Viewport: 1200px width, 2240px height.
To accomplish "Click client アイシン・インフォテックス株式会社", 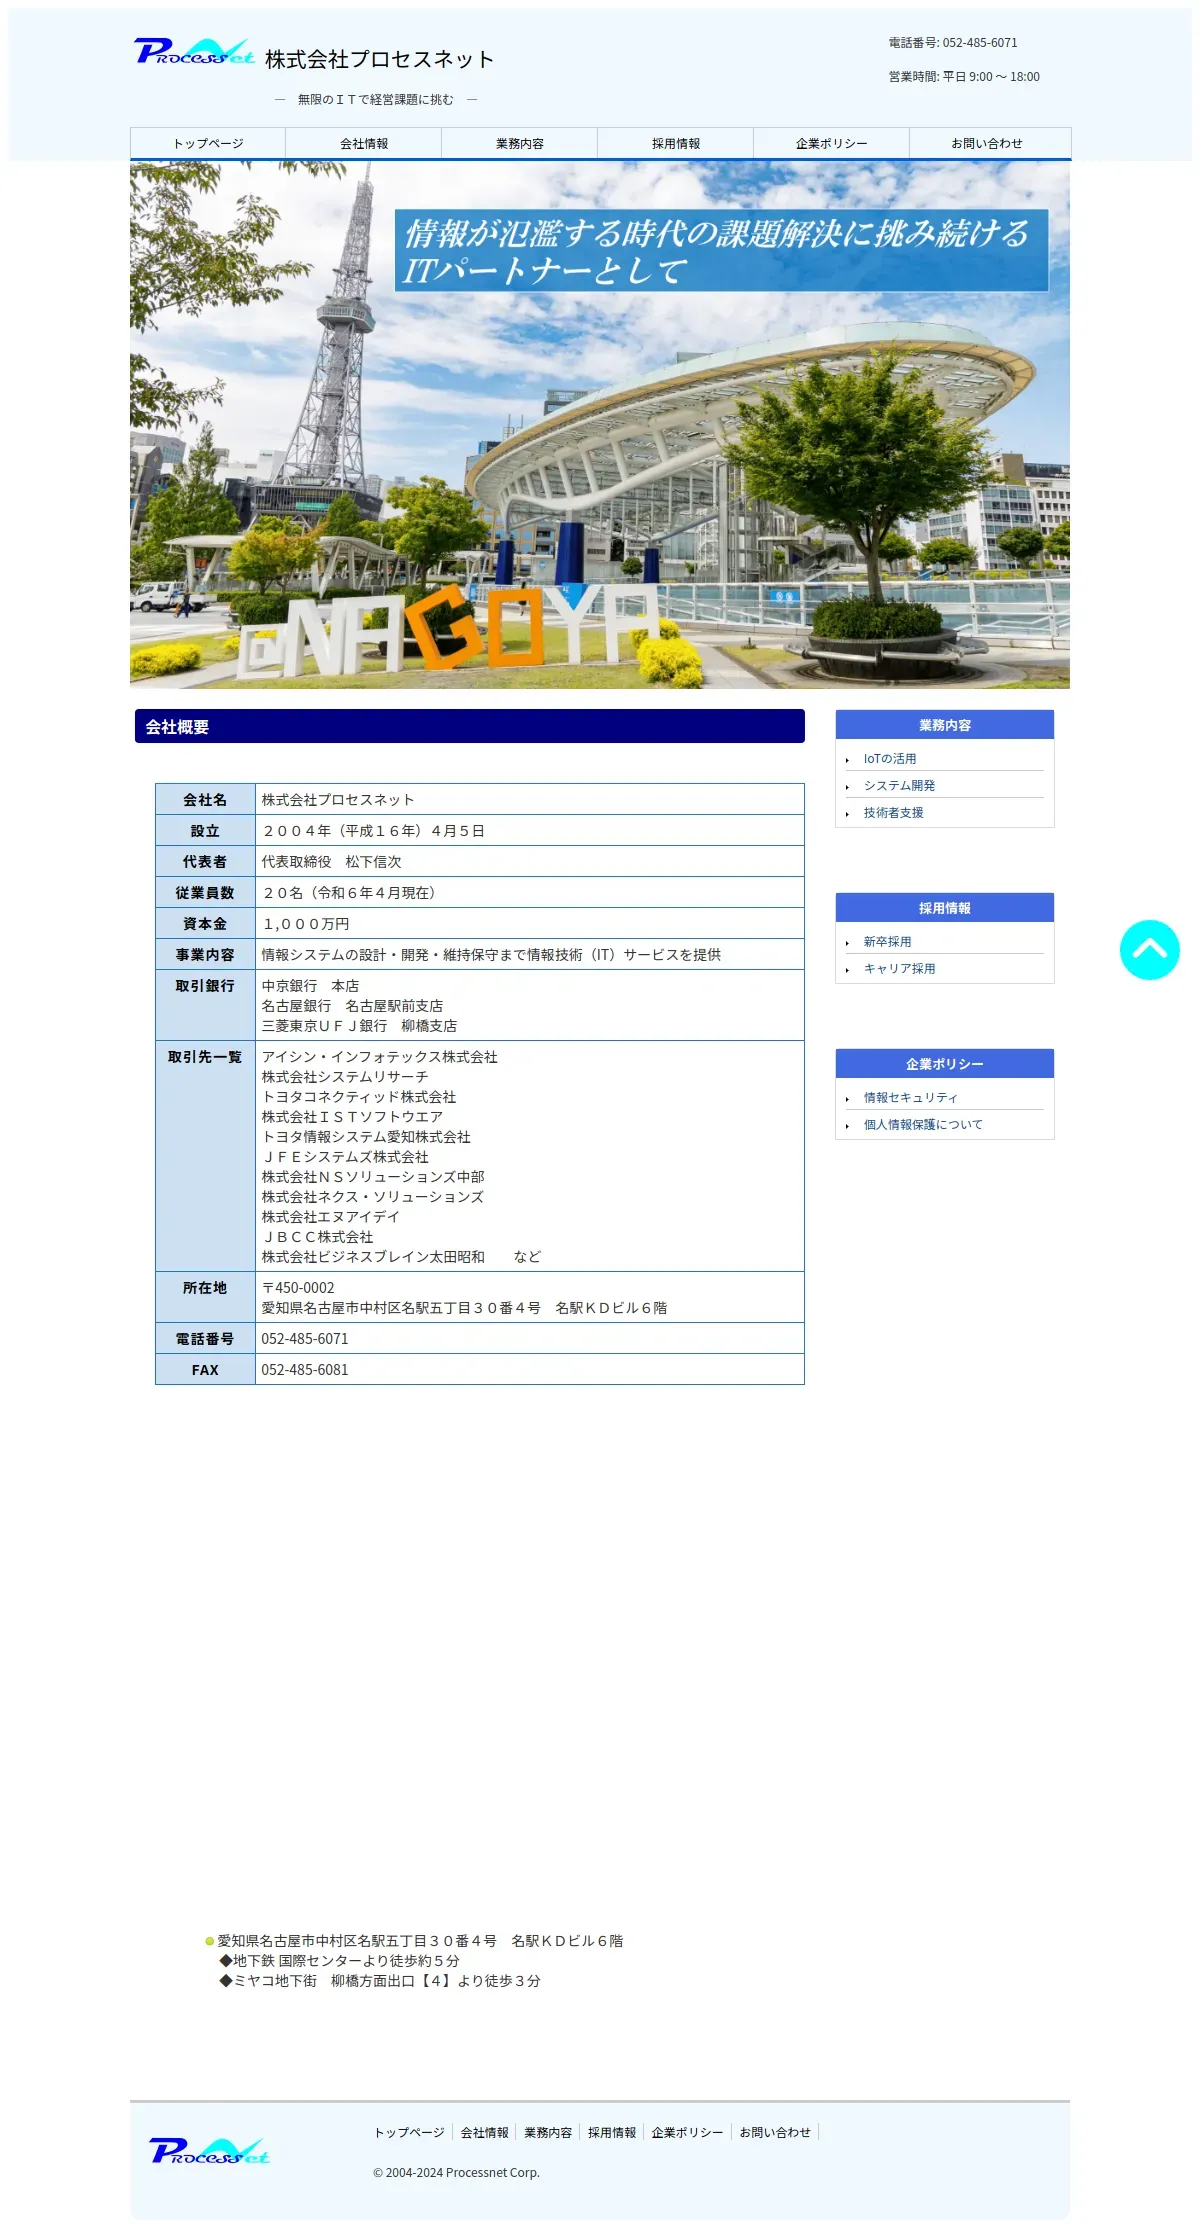I will pos(380,1057).
